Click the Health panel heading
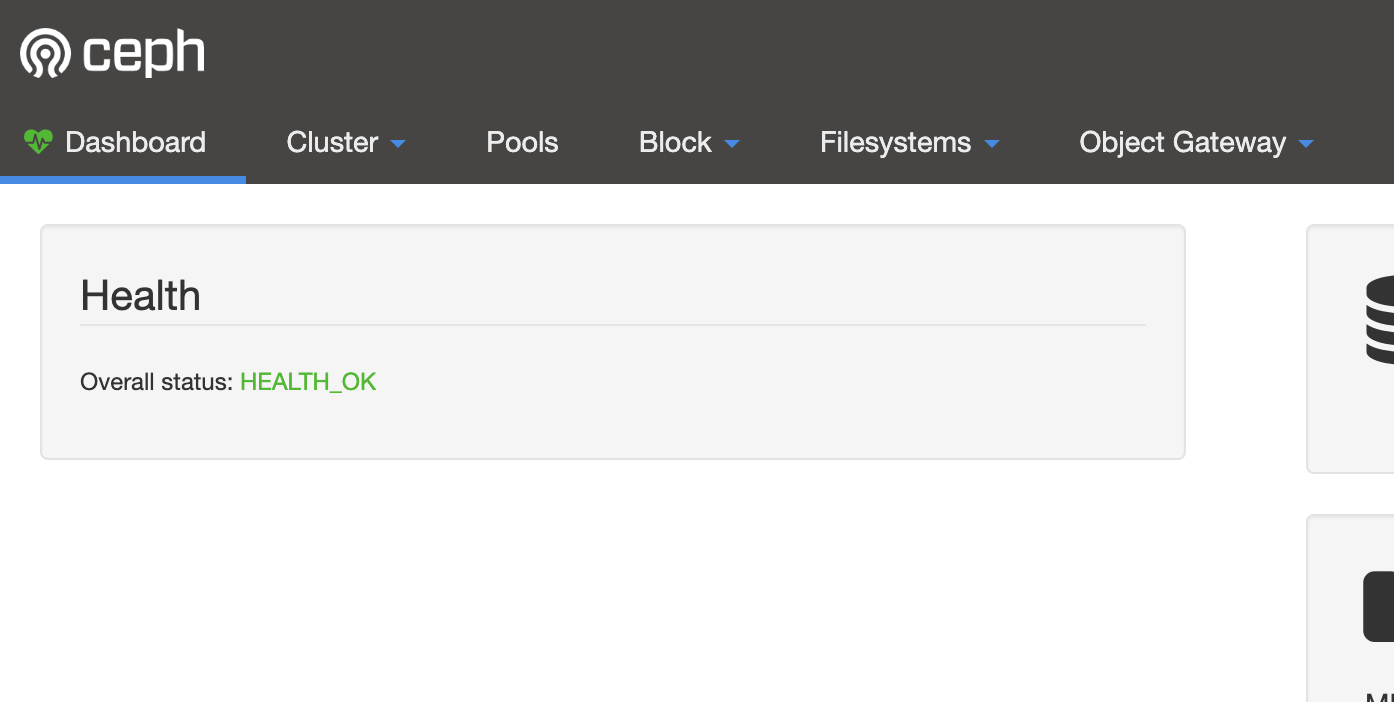This screenshot has width=1394, height=702. tap(140, 296)
